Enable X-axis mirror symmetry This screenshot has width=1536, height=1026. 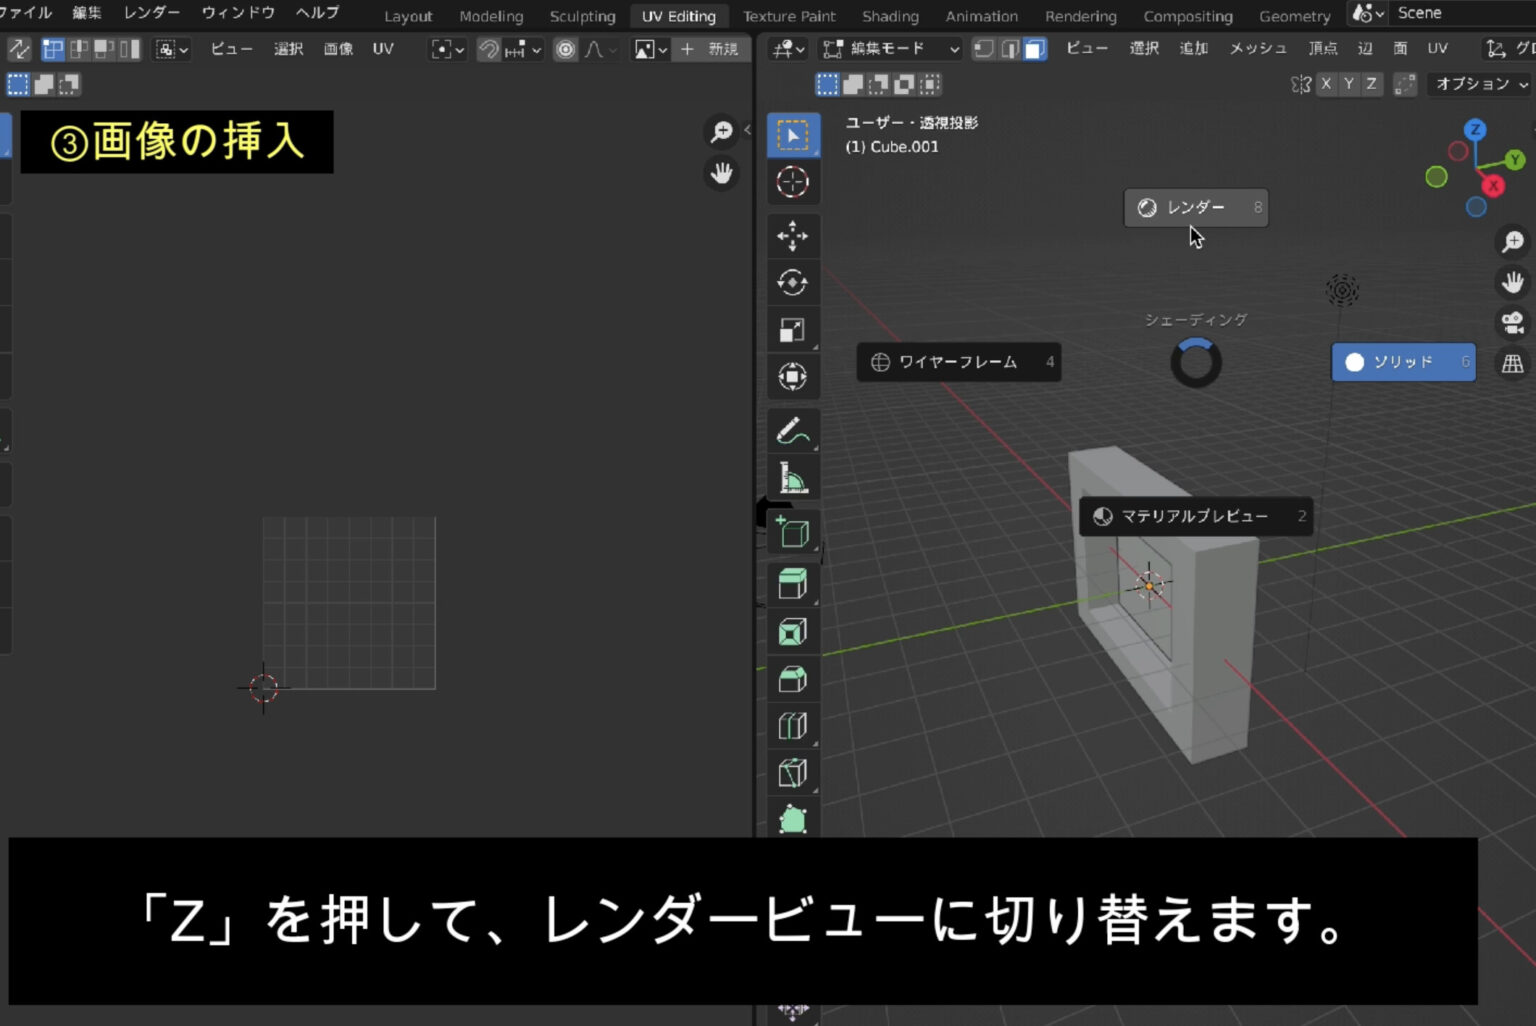pyautogui.click(x=1326, y=84)
